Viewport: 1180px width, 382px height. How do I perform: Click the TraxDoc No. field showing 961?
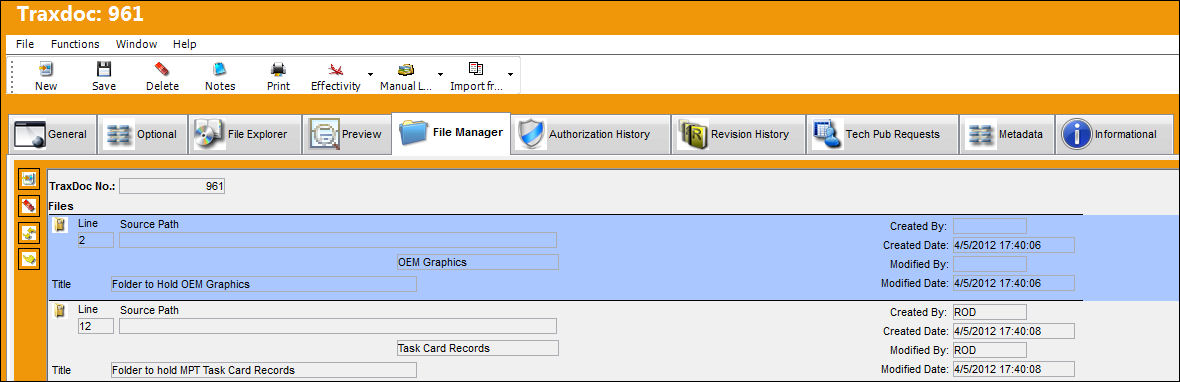pos(172,186)
